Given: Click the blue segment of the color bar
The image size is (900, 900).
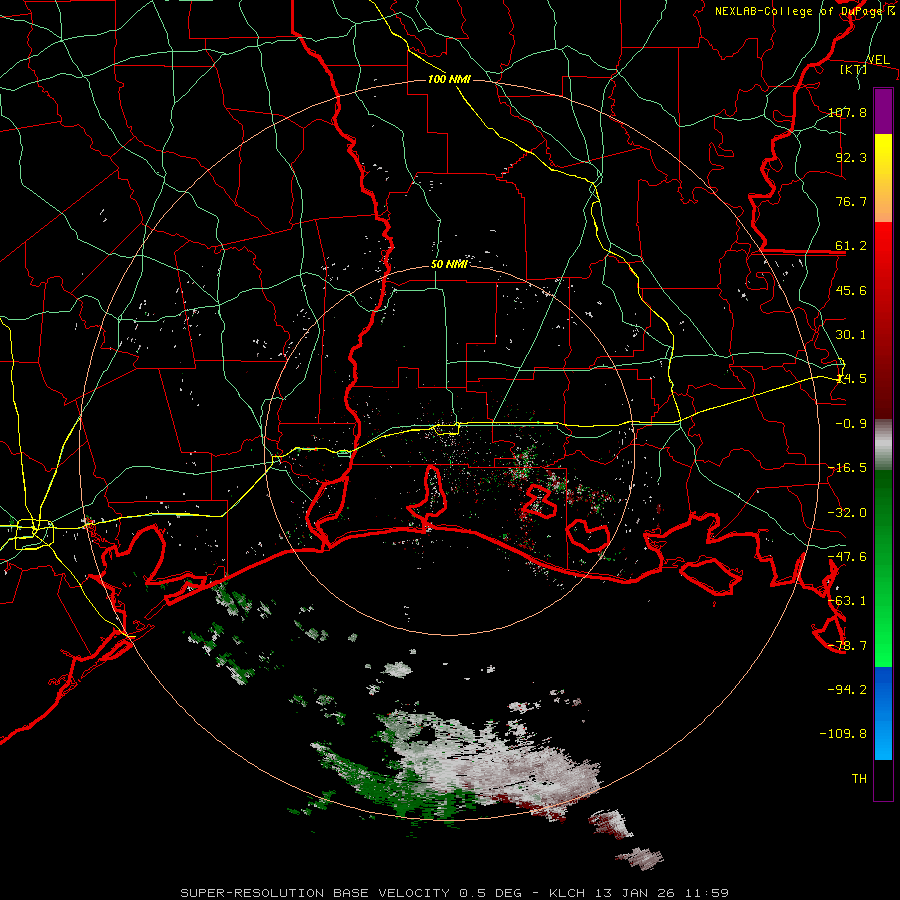Looking at the screenshot, I should pos(883,713).
